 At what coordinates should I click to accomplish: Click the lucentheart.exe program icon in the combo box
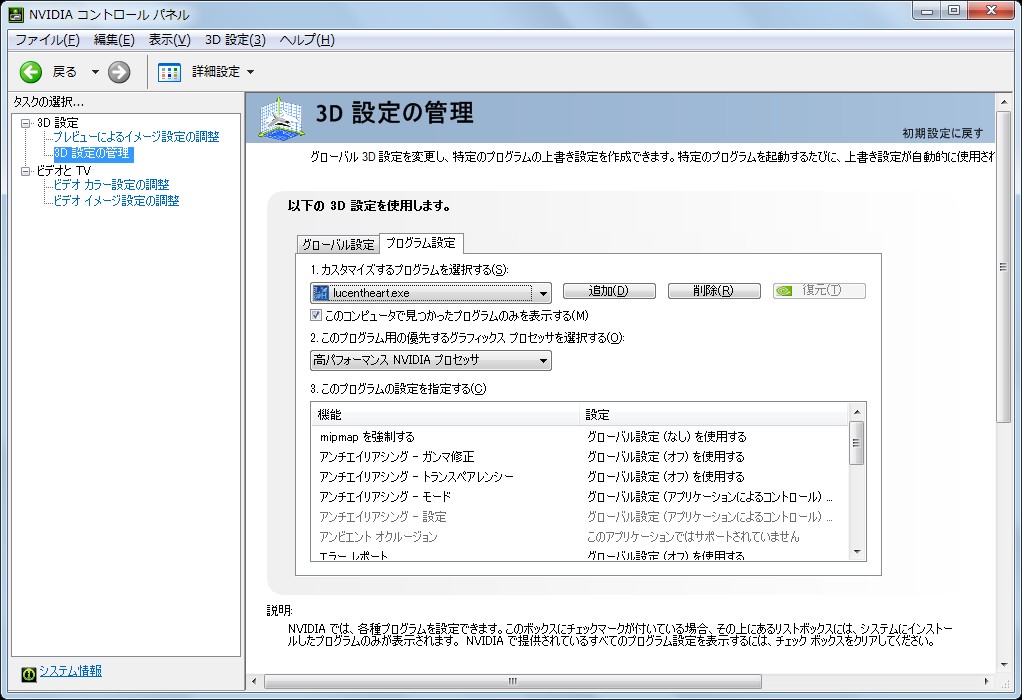point(320,293)
